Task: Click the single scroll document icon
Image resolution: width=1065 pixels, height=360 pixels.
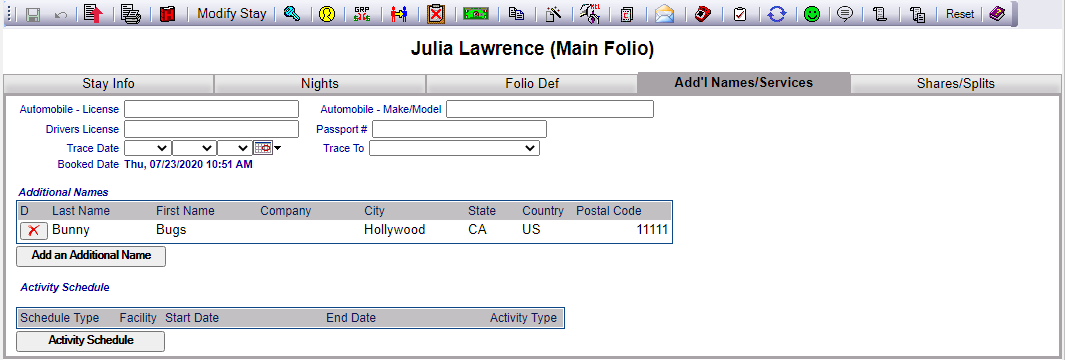Action: tap(880, 14)
